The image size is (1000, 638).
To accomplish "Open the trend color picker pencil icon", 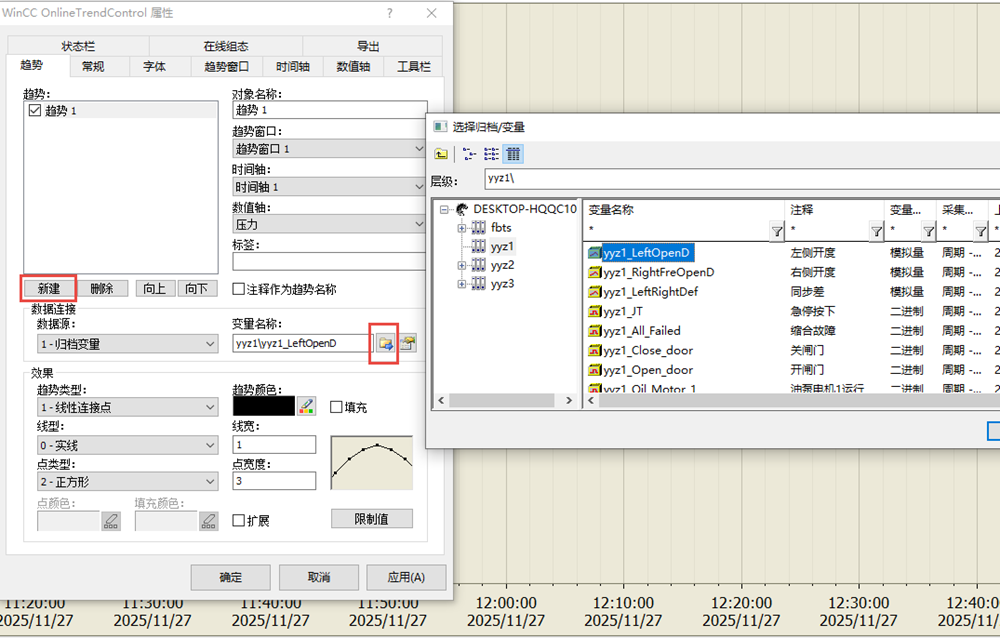I will point(307,406).
